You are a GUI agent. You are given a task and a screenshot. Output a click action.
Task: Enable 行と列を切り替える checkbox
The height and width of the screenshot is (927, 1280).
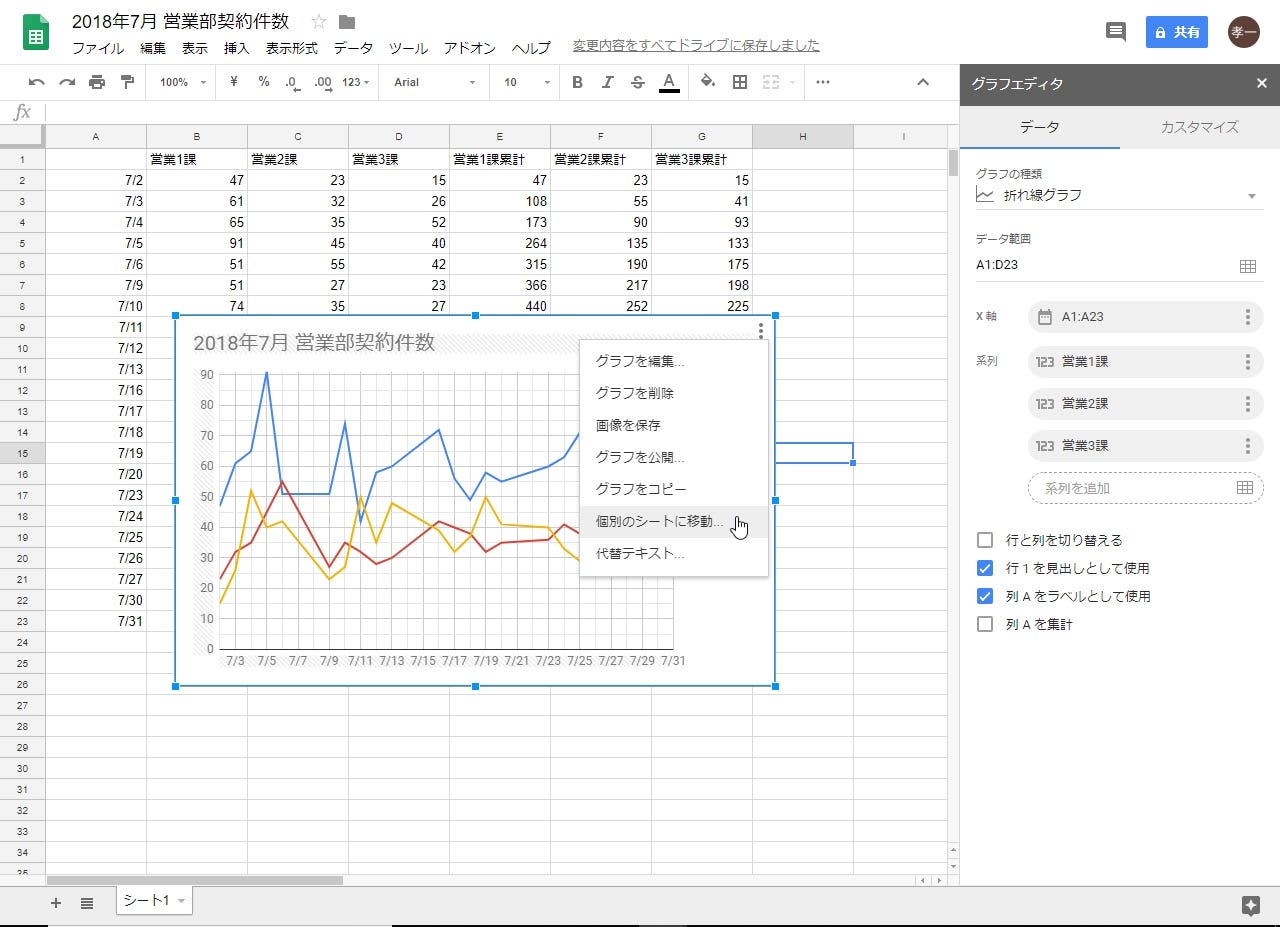click(985, 540)
